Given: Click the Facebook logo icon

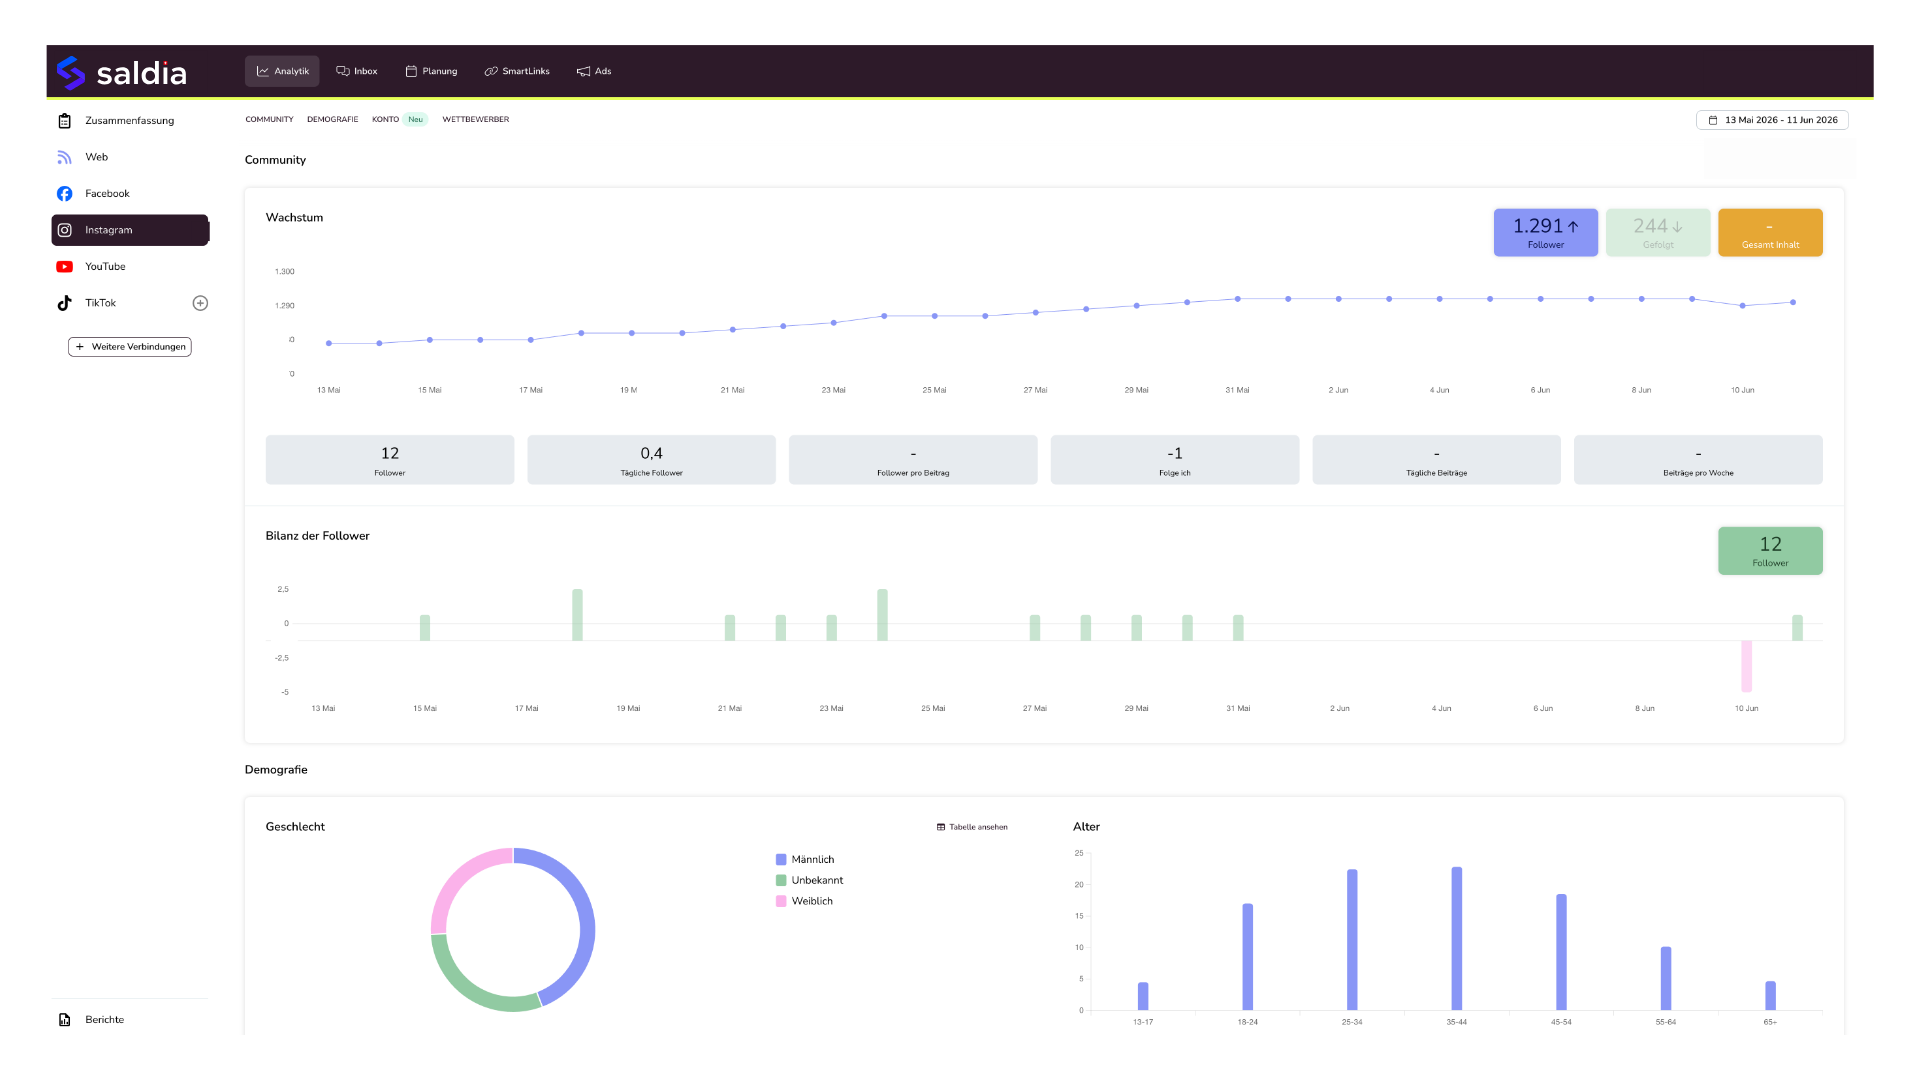Looking at the screenshot, I should [65, 194].
